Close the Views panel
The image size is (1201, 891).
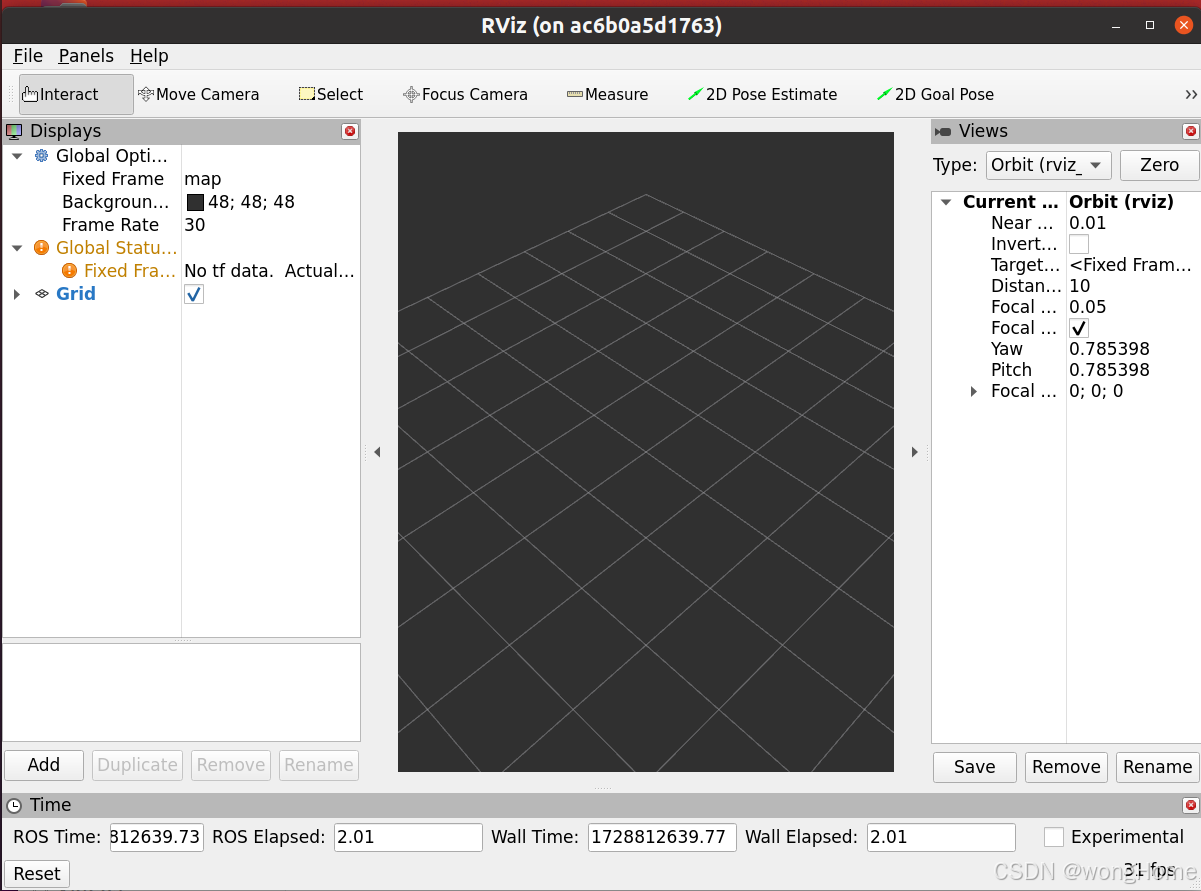(x=1190, y=131)
